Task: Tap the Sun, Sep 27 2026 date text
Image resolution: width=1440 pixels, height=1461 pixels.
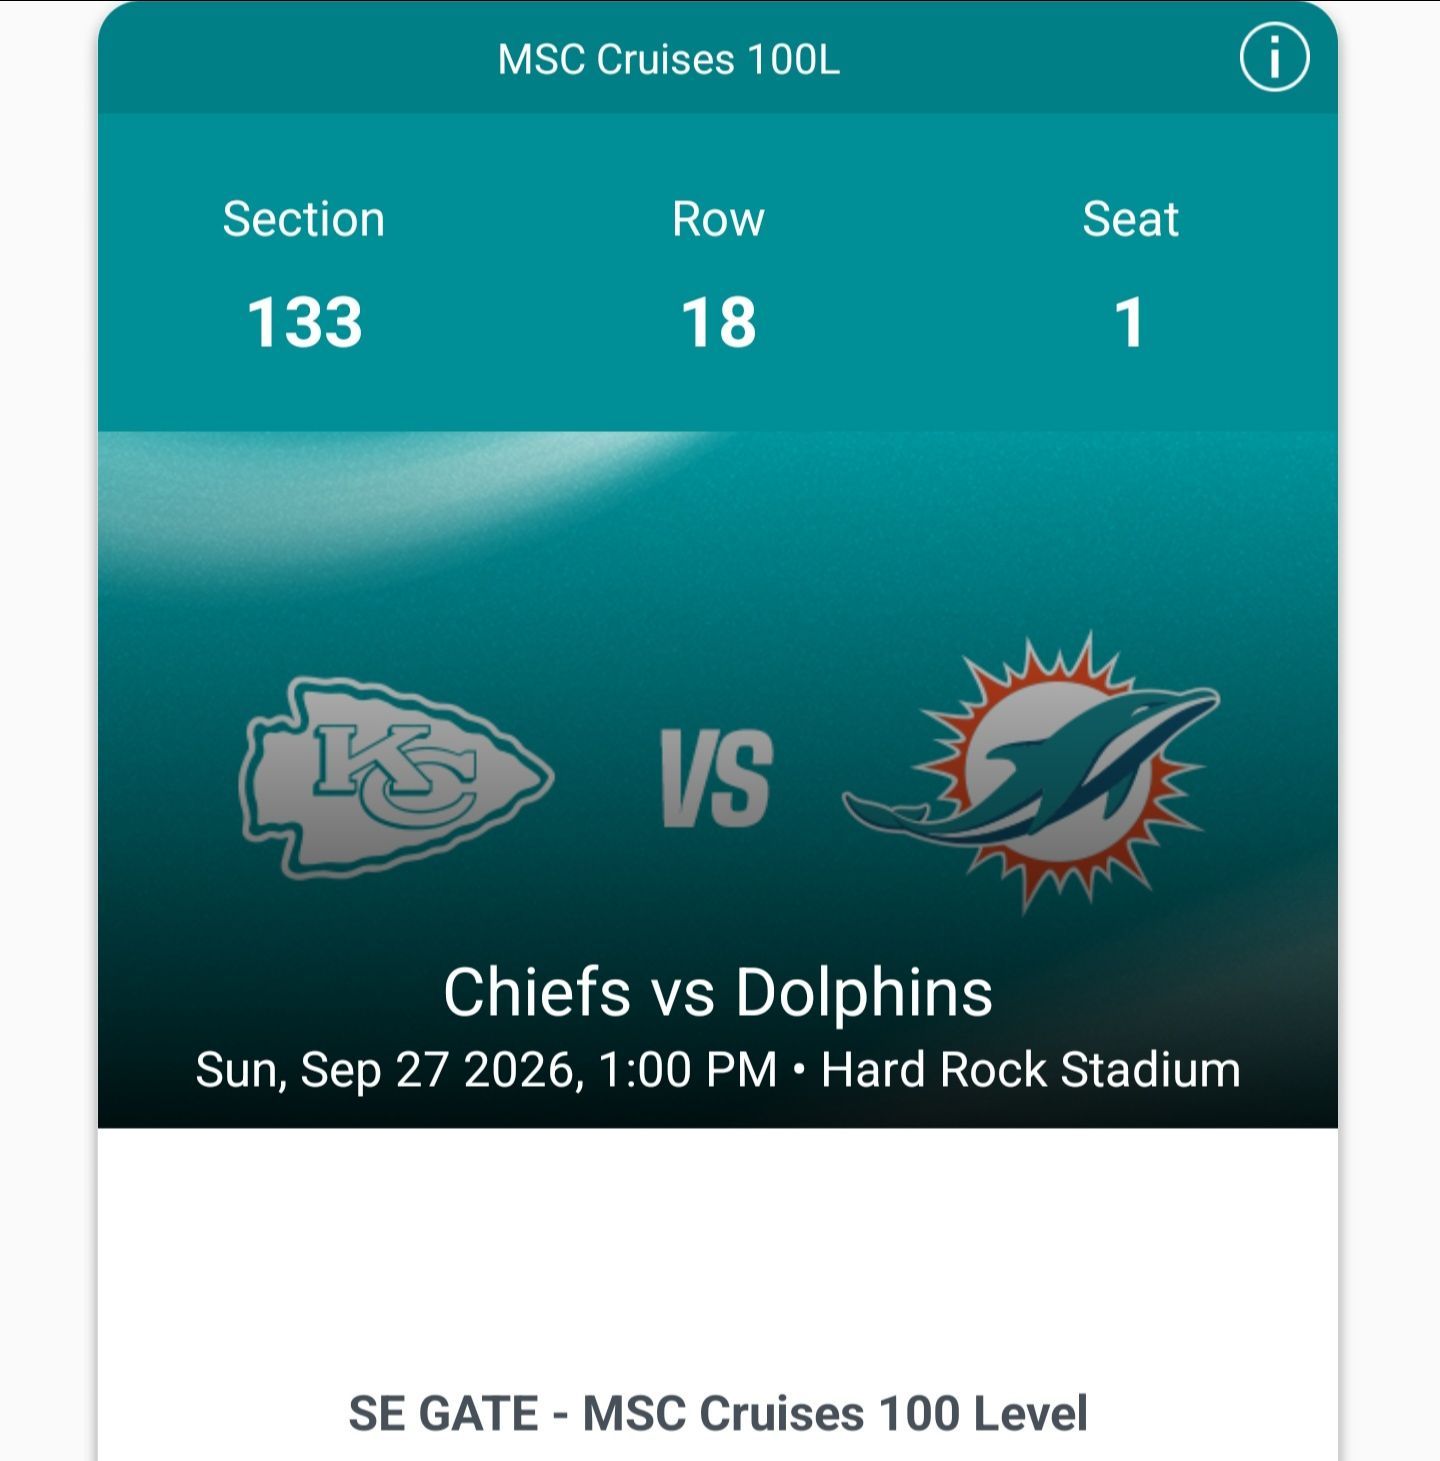Action: tap(387, 1070)
